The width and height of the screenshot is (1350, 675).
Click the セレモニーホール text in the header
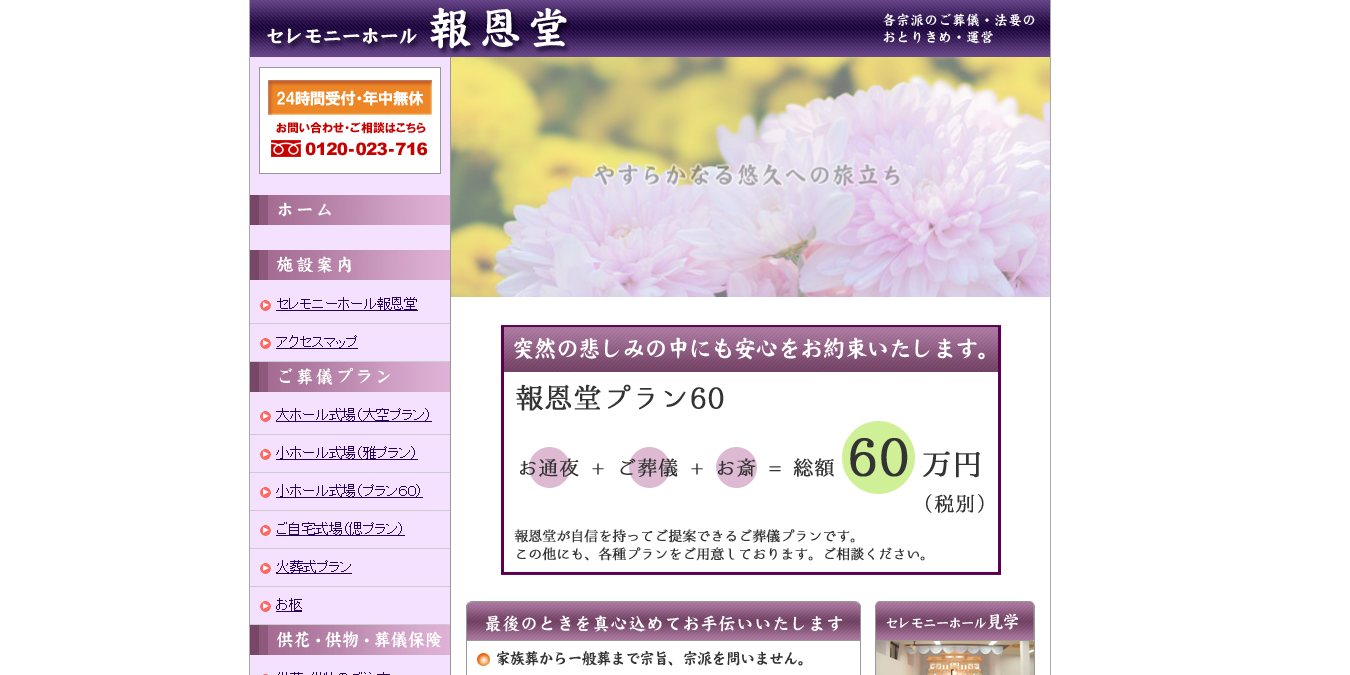[342, 36]
